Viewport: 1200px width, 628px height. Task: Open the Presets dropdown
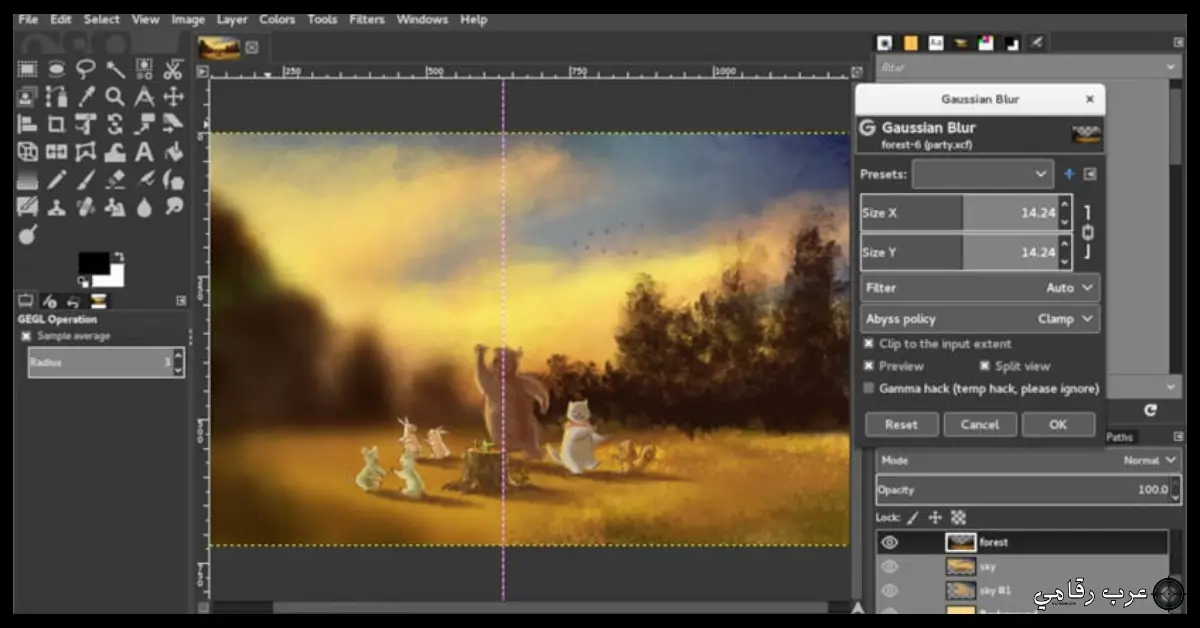tap(982, 174)
